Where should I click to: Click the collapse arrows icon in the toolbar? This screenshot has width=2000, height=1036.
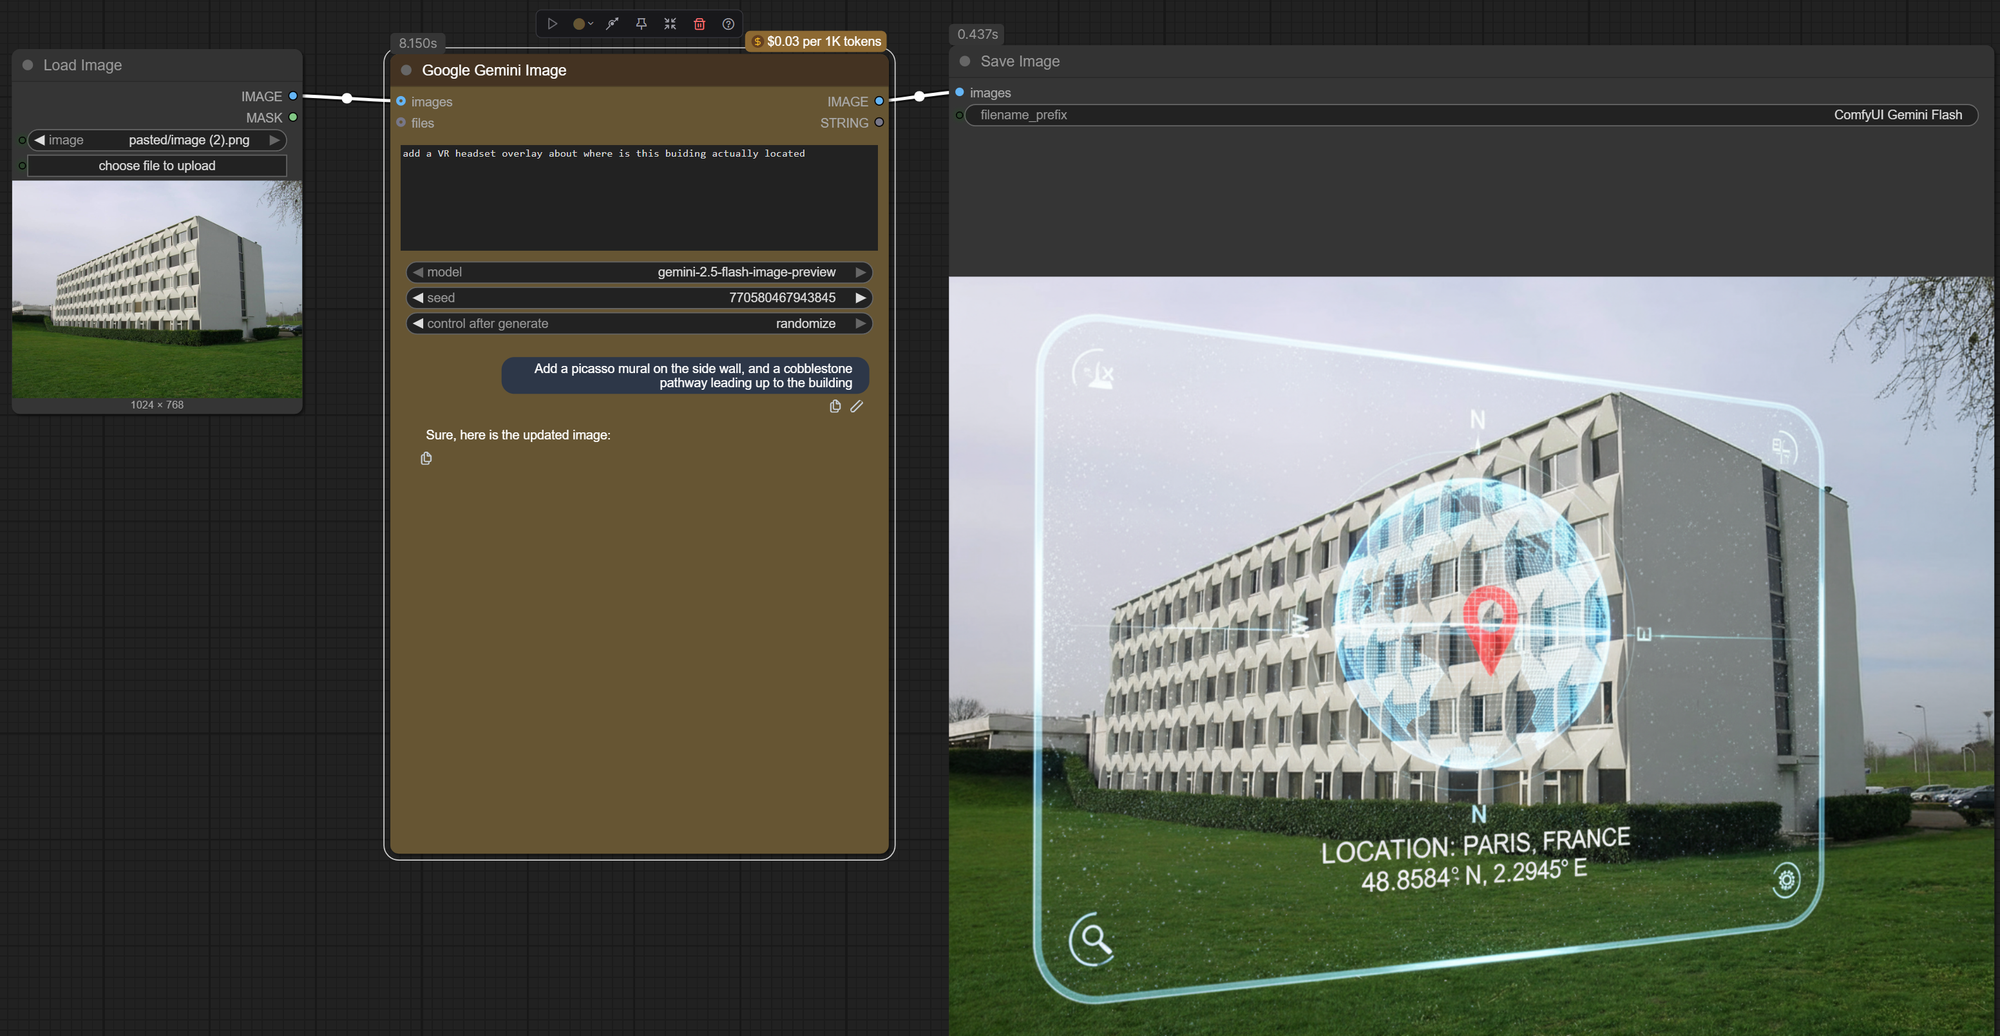(x=670, y=24)
